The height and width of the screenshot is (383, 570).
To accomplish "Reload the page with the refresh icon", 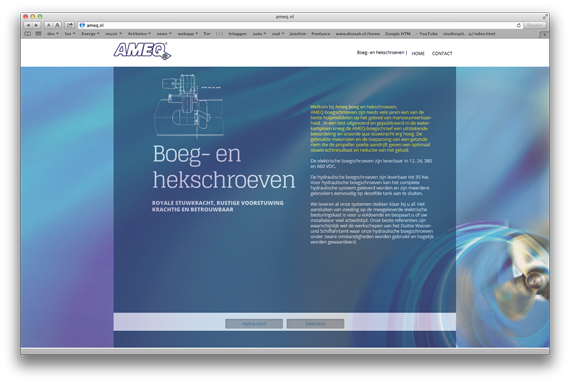I will (x=518, y=25).
